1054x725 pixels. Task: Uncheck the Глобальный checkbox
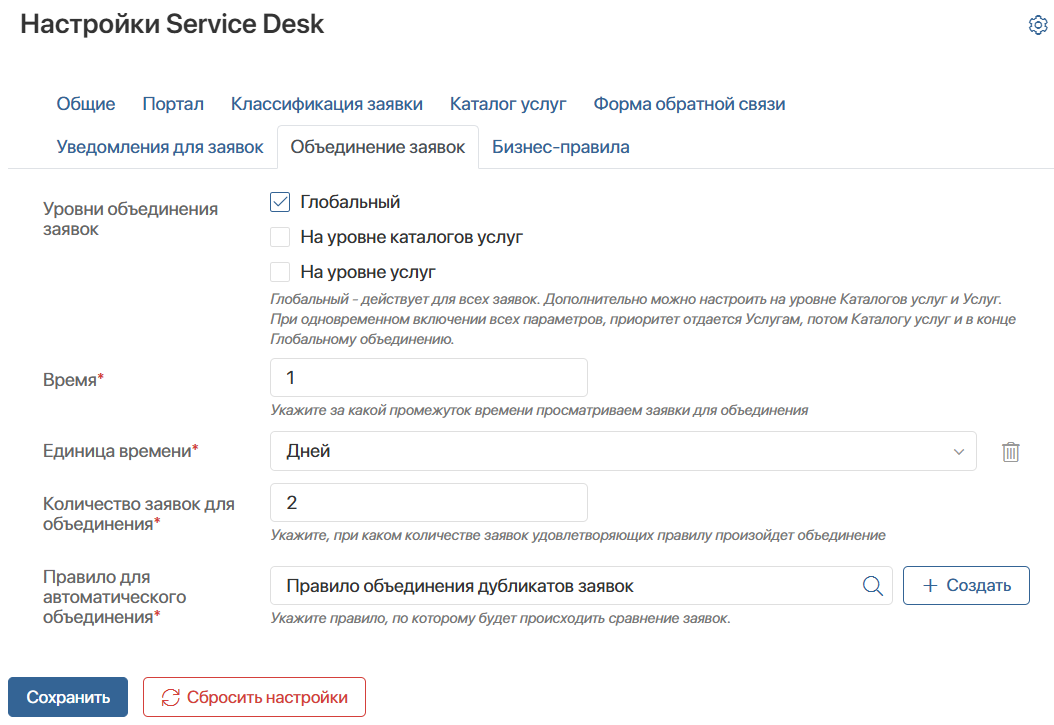tap(280, 202)
